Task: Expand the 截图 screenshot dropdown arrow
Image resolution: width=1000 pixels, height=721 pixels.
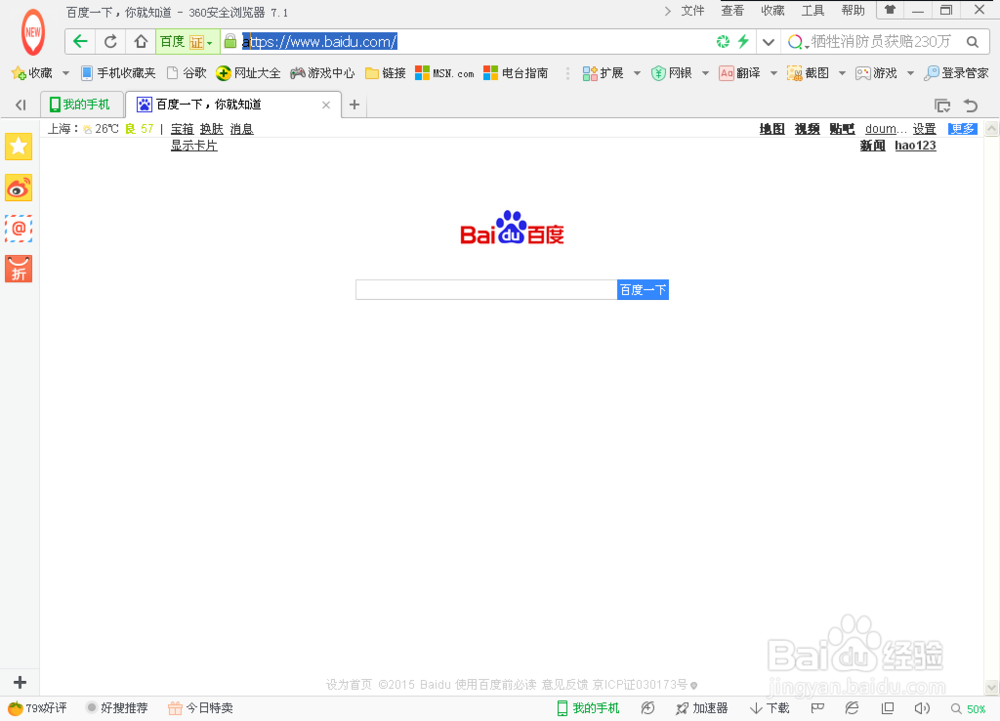Action: (x=841, y=73)
